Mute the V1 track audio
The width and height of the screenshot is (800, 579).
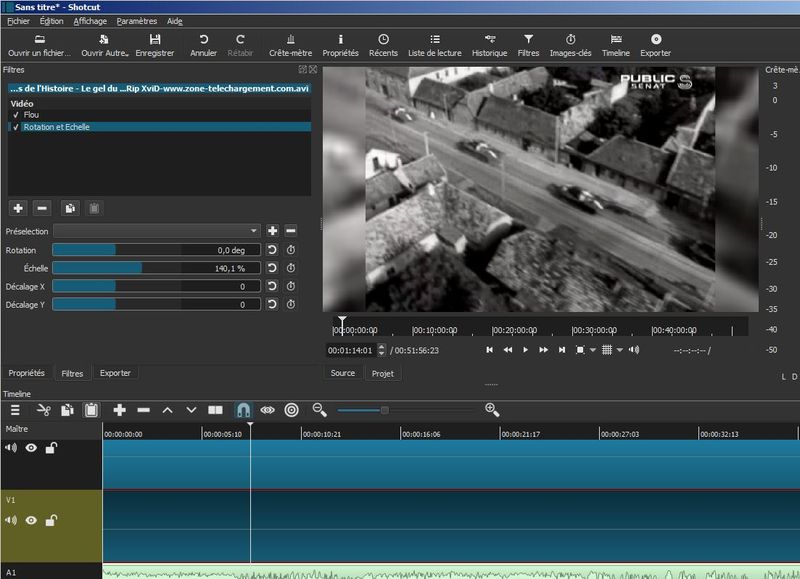click(x=11, y=520)
